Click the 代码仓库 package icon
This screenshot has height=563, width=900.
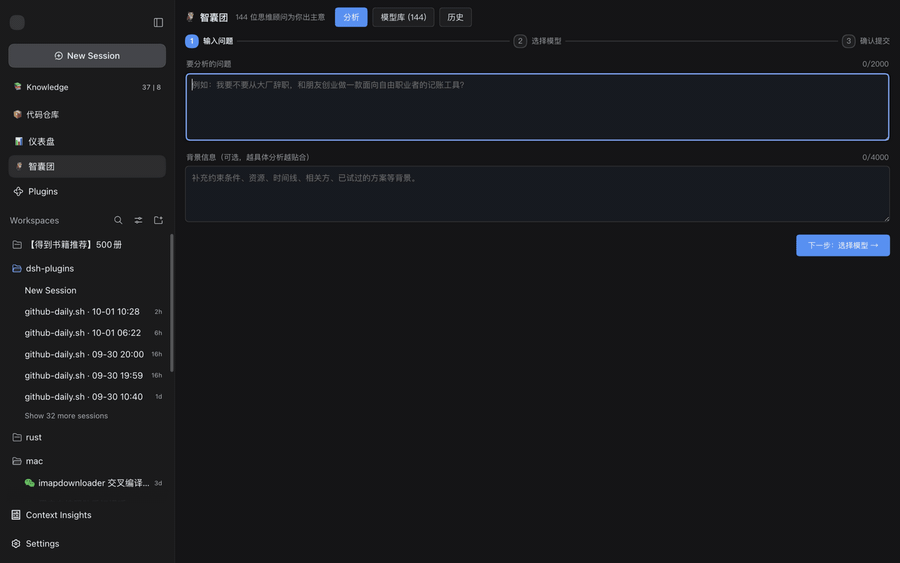coord(18,114)
